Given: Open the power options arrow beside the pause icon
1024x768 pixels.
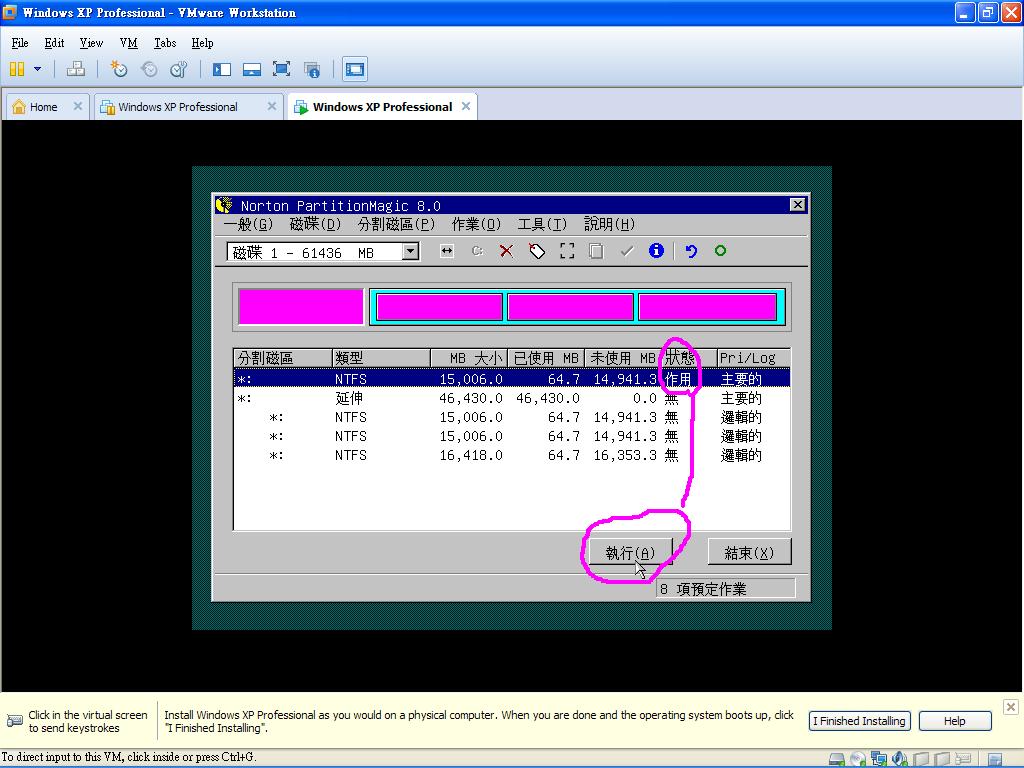Looking at the screenshot, I should [37, 69].
